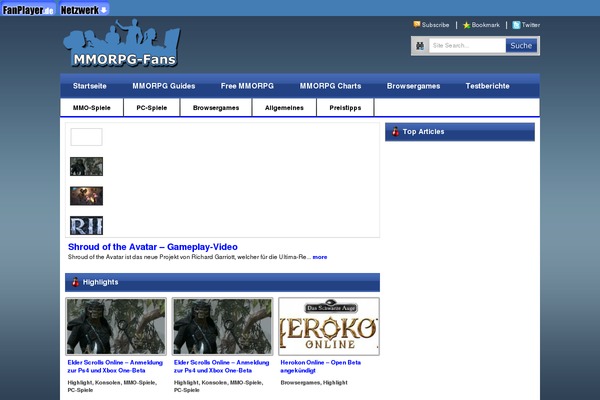Screen dimensions: 600x400
Task: Click the Top Articles panel header
Action: pyautogui.click(x=460, y=132)
